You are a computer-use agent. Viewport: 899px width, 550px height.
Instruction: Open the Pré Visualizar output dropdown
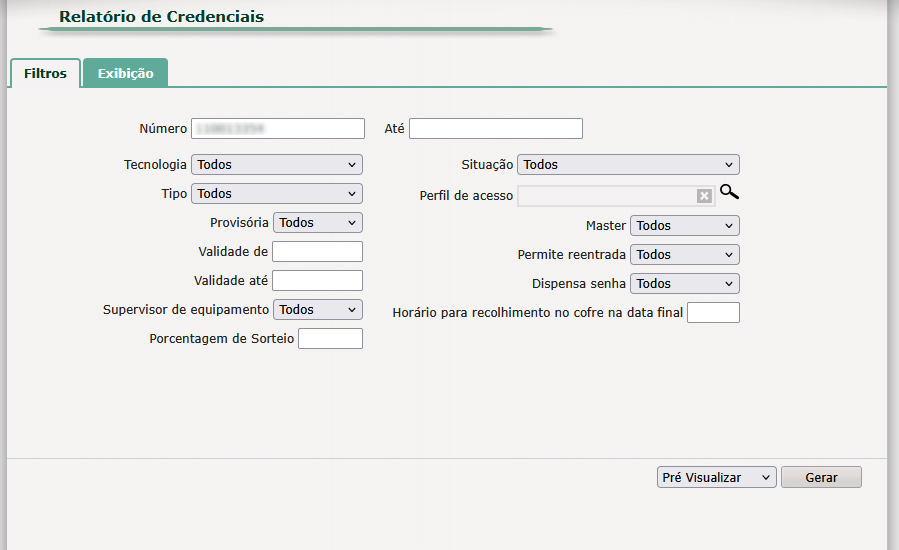point(717,477)
